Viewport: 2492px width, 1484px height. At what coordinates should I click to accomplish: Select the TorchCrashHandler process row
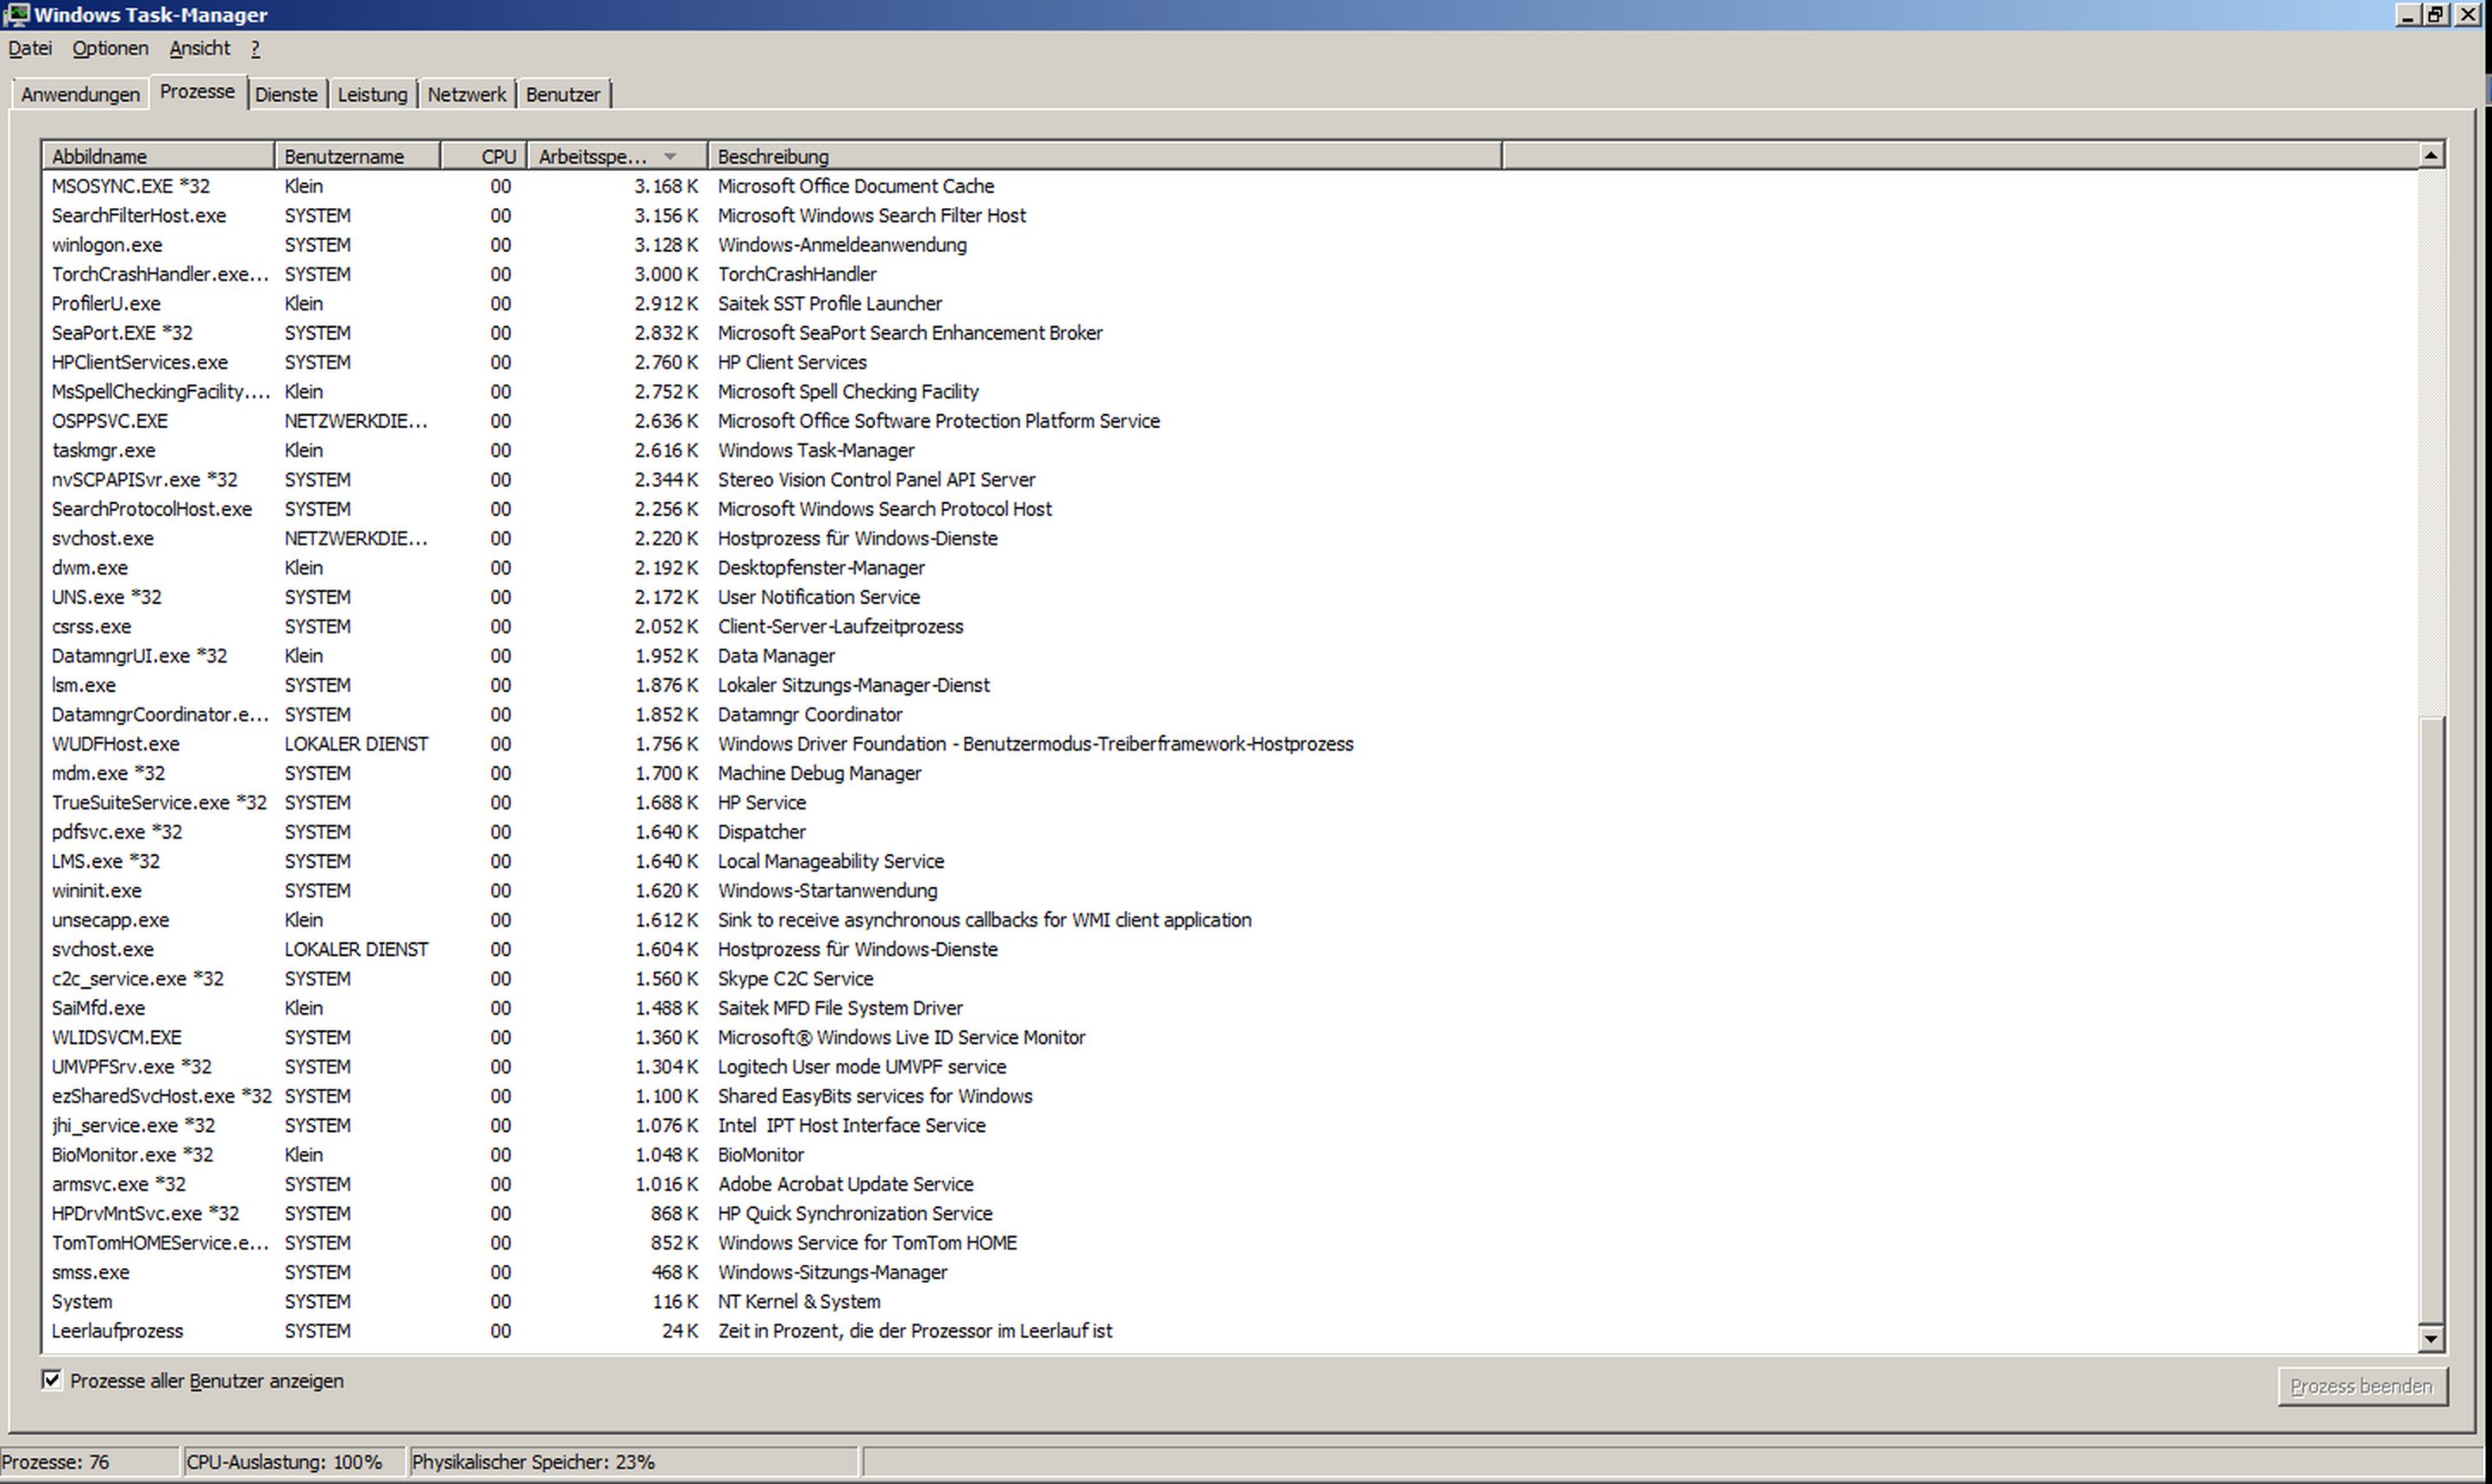160,275
